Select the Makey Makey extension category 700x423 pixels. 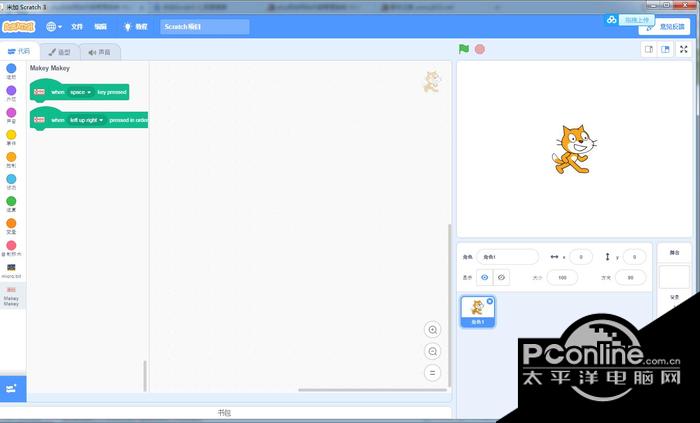[x=11, y=296]
